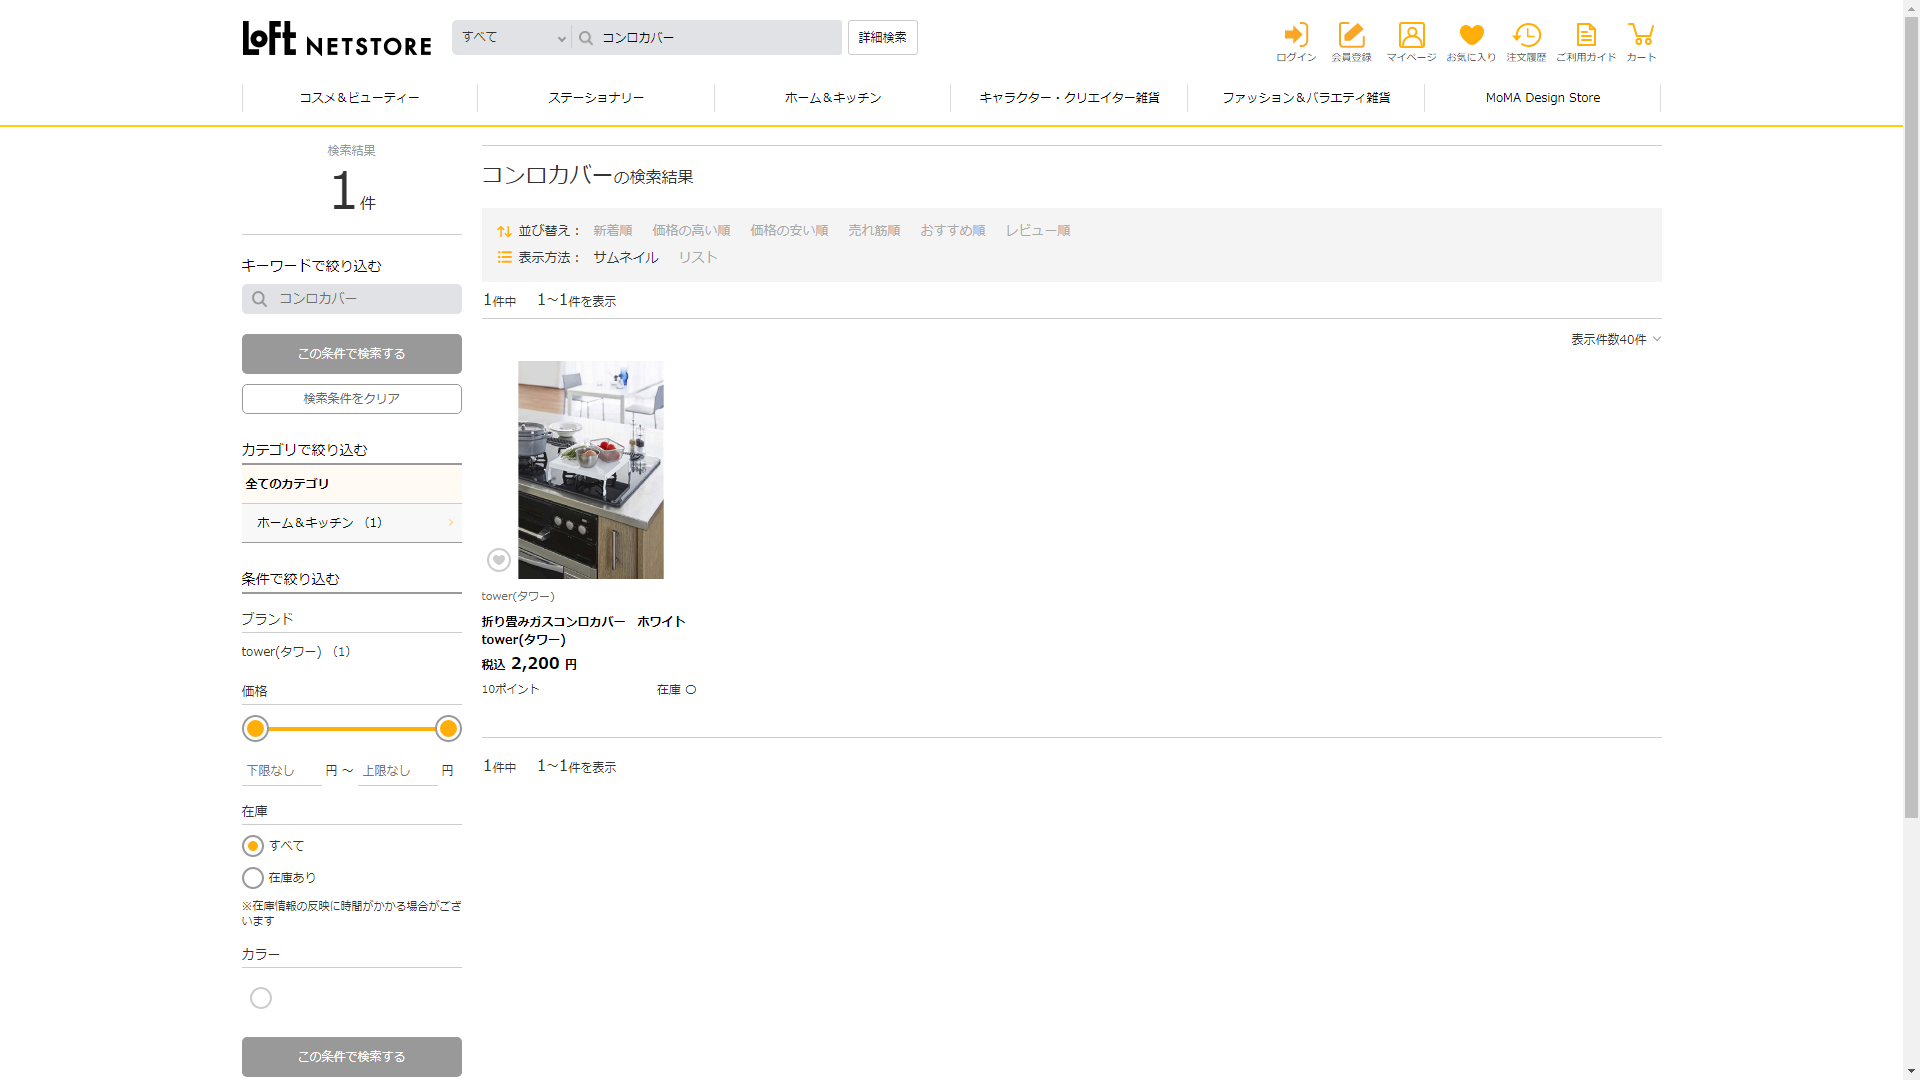The width and height of the screenshot is (1920, 1080).
Task: Sort results by 価格の安い順
Action: 789,231
